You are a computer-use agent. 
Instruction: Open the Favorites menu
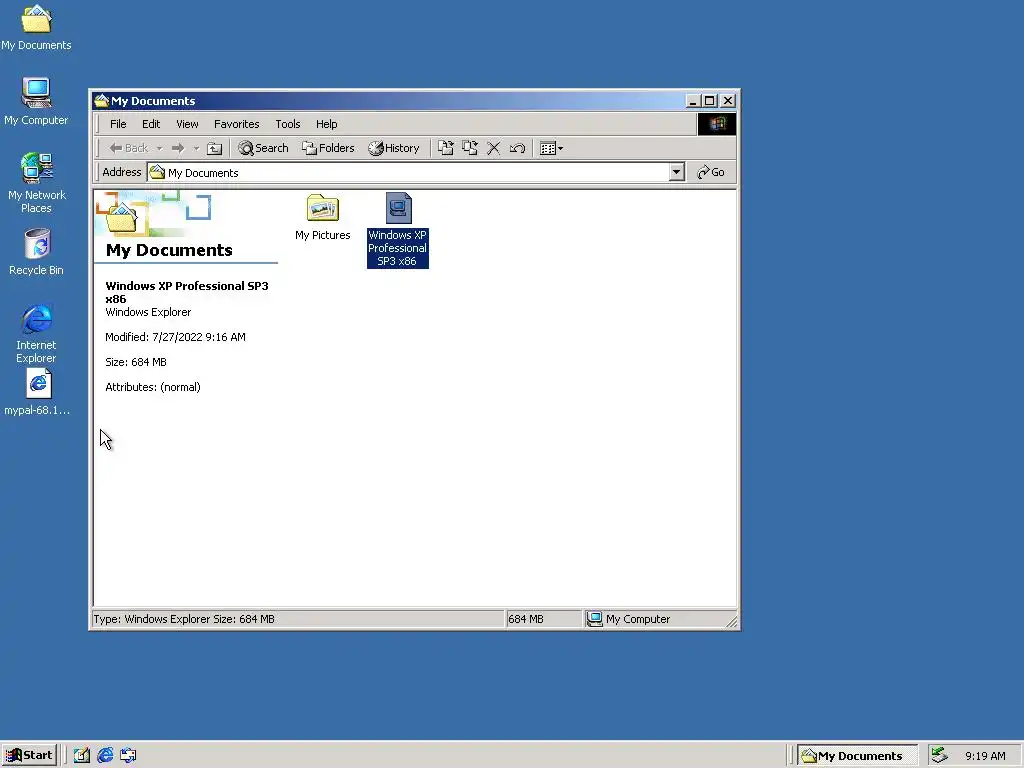click(x=236, y=124)
